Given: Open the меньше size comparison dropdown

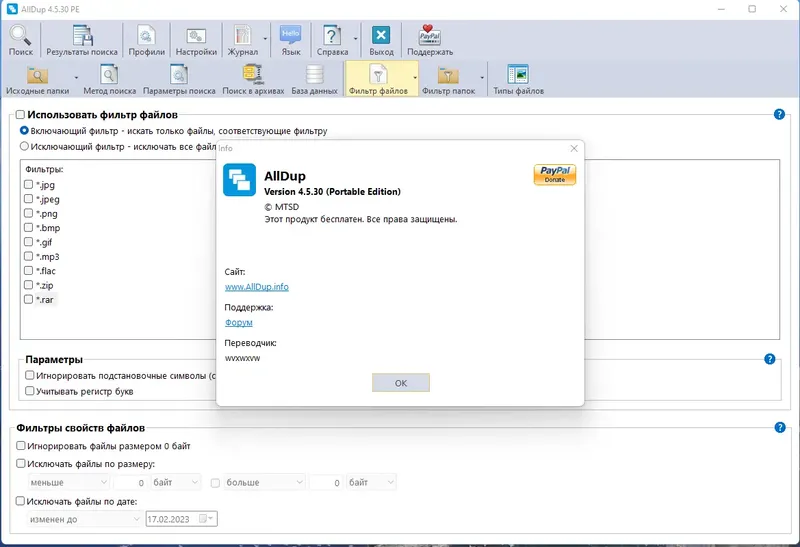Looking at the screenshot, I should [68, 482].
